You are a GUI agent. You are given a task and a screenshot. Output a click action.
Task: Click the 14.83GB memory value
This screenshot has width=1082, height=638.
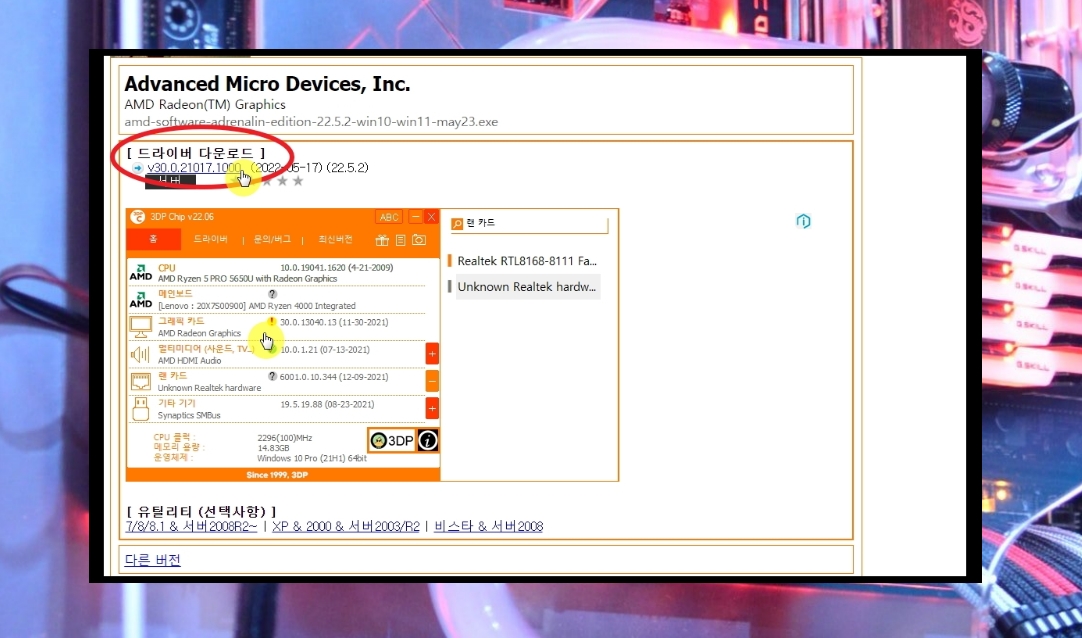tap(273, 448)
